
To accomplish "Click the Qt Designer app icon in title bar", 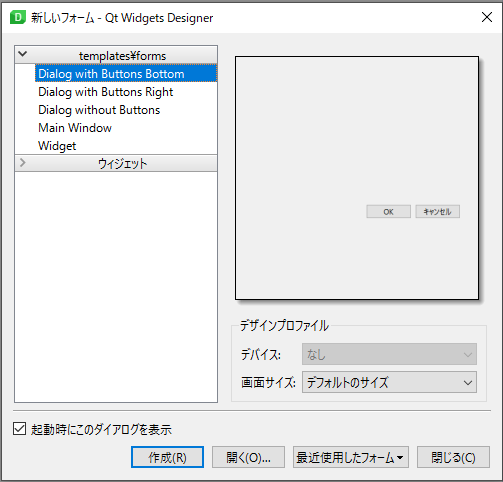I will pyautogui.click(x=18, y=17).
